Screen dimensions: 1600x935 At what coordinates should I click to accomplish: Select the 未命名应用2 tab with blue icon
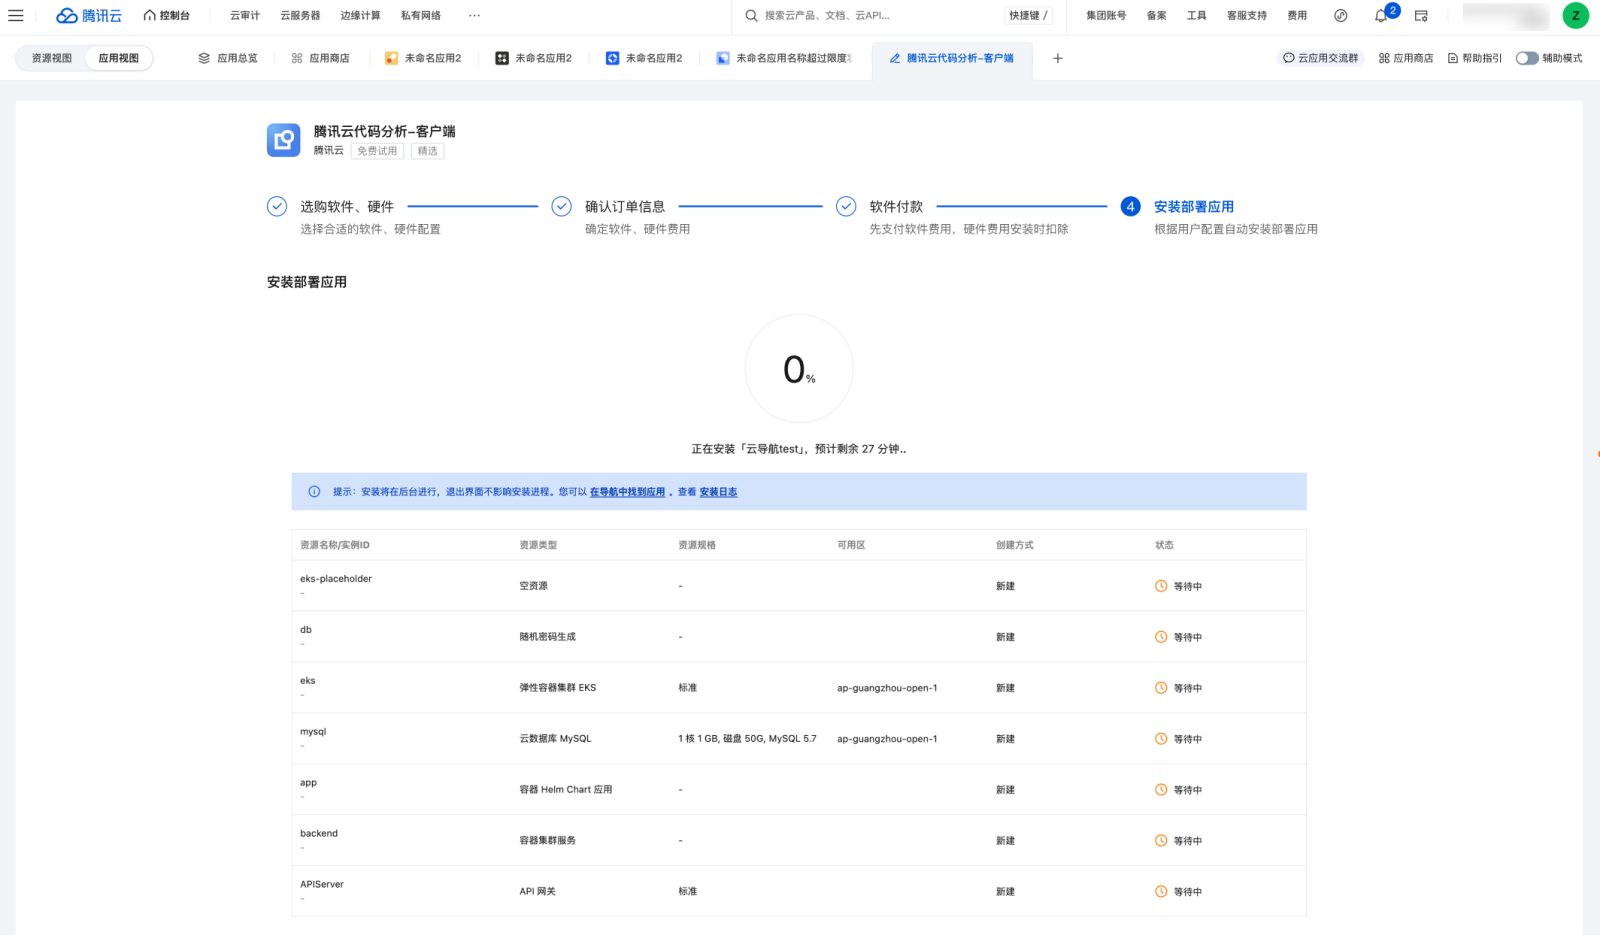click(x=644, y=58)
